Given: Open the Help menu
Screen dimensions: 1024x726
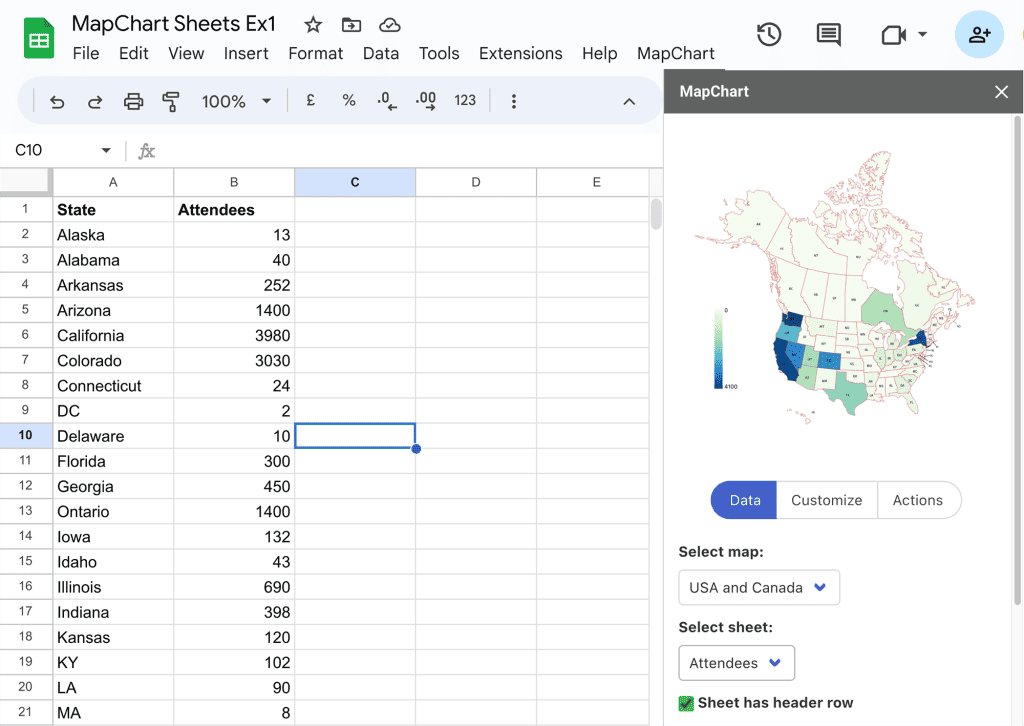Looking at the screenshot, I should tap(600, 54).
